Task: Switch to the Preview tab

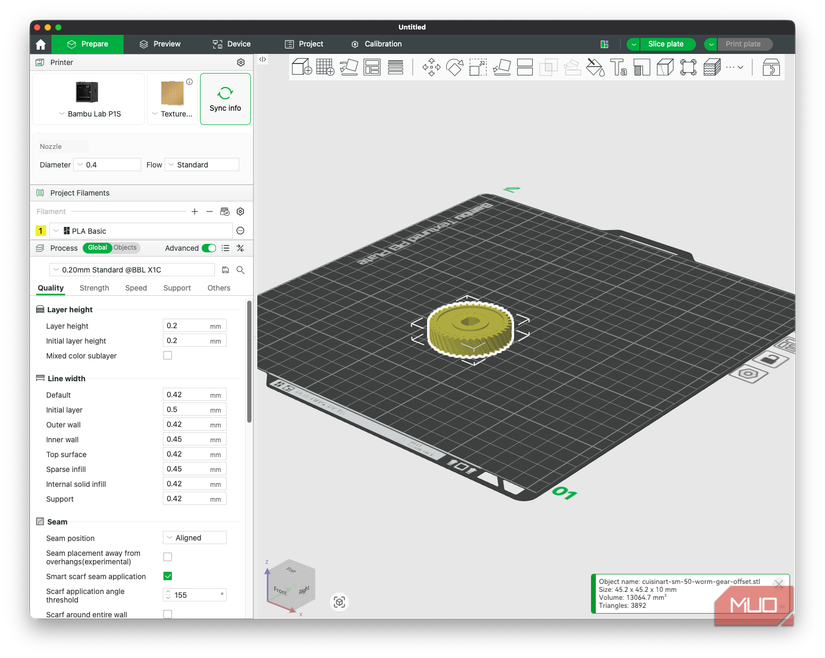Action: point(160,44)
